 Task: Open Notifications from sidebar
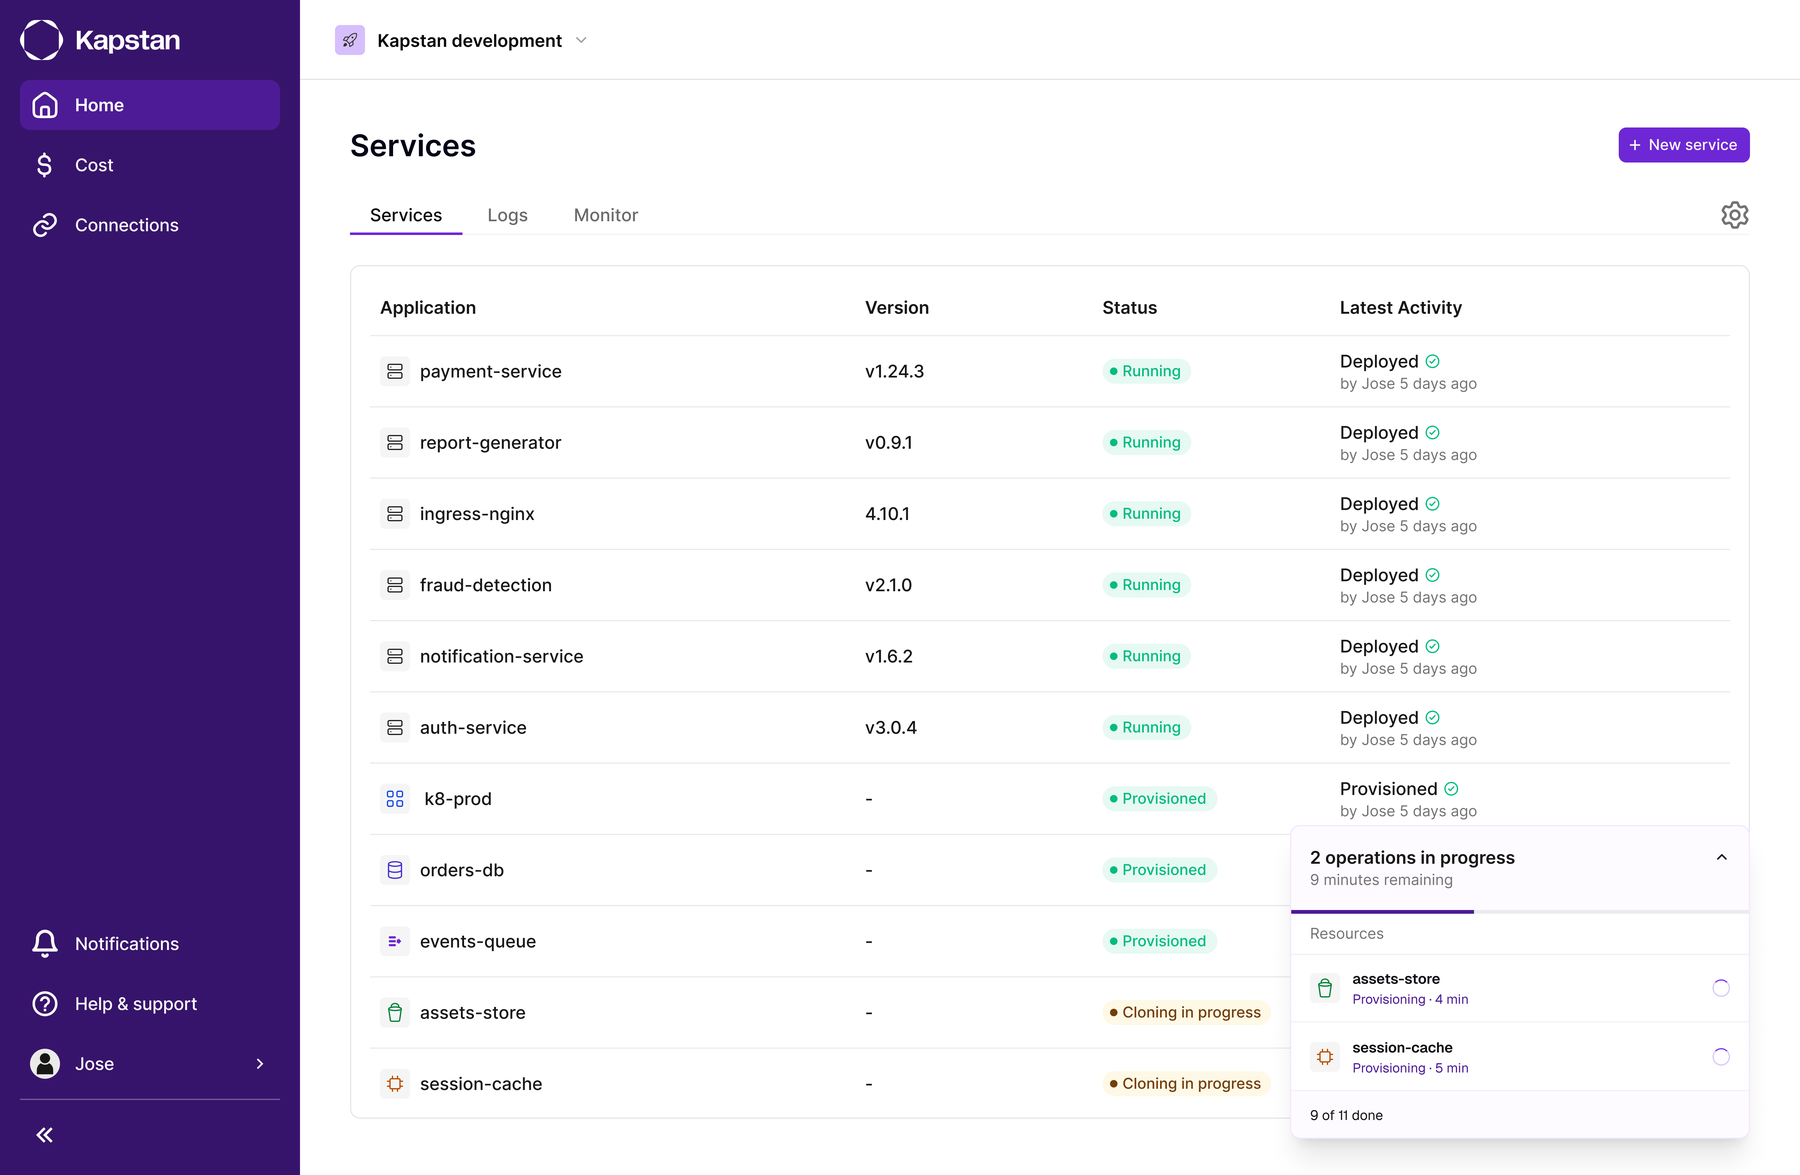click(x=150, y=944)
